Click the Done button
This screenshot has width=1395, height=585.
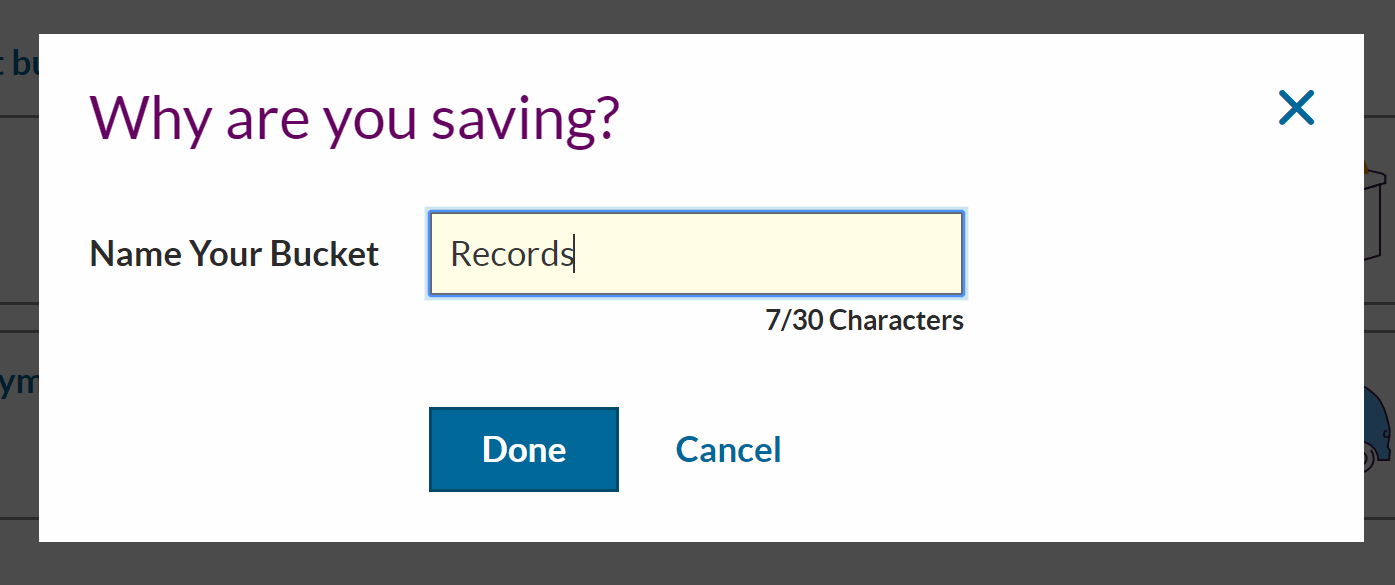[523, 449]
